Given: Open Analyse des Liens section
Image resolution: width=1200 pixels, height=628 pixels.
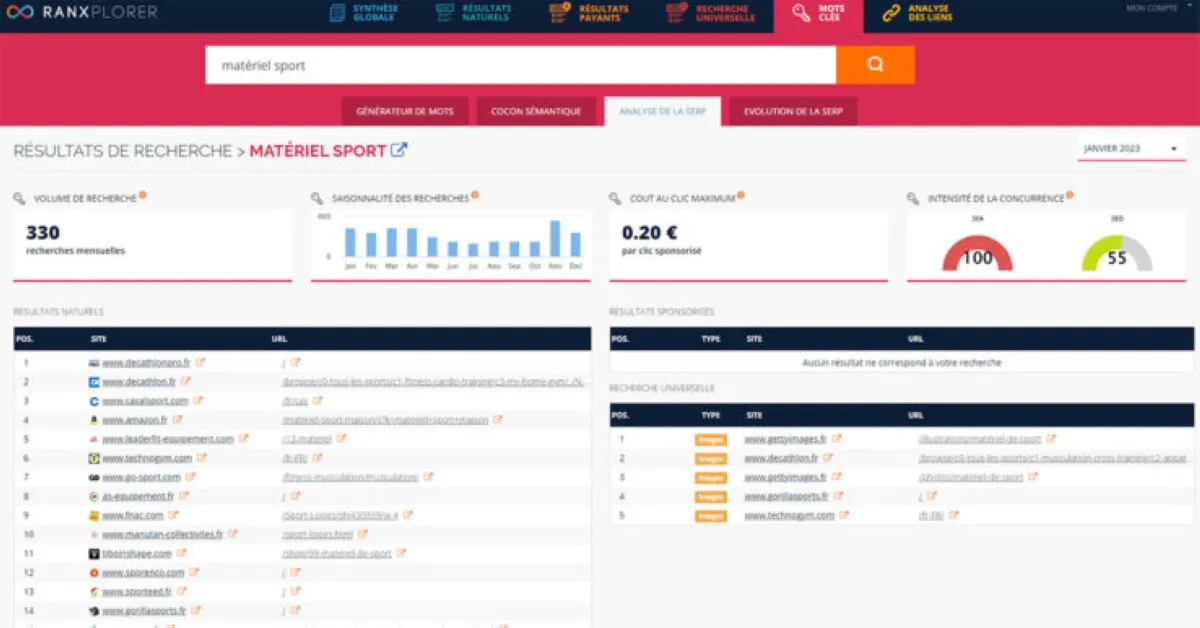Looking at the screenshot, I should (917, 13).
